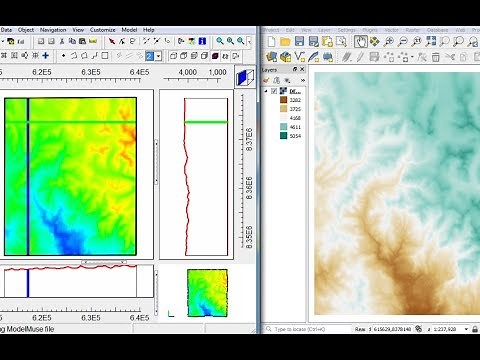
Task: Click the New Shapefile feather icon in QGIS
Action: [313, 57]
